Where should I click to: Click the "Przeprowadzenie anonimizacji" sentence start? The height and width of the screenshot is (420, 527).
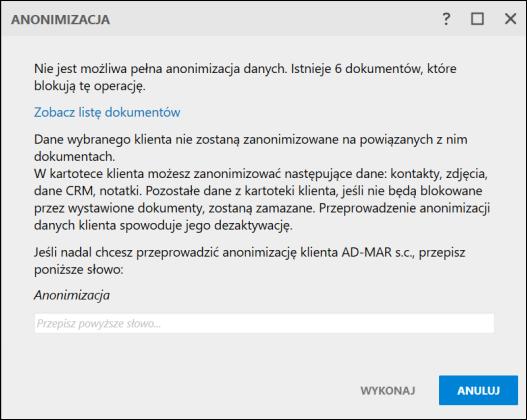404,208
